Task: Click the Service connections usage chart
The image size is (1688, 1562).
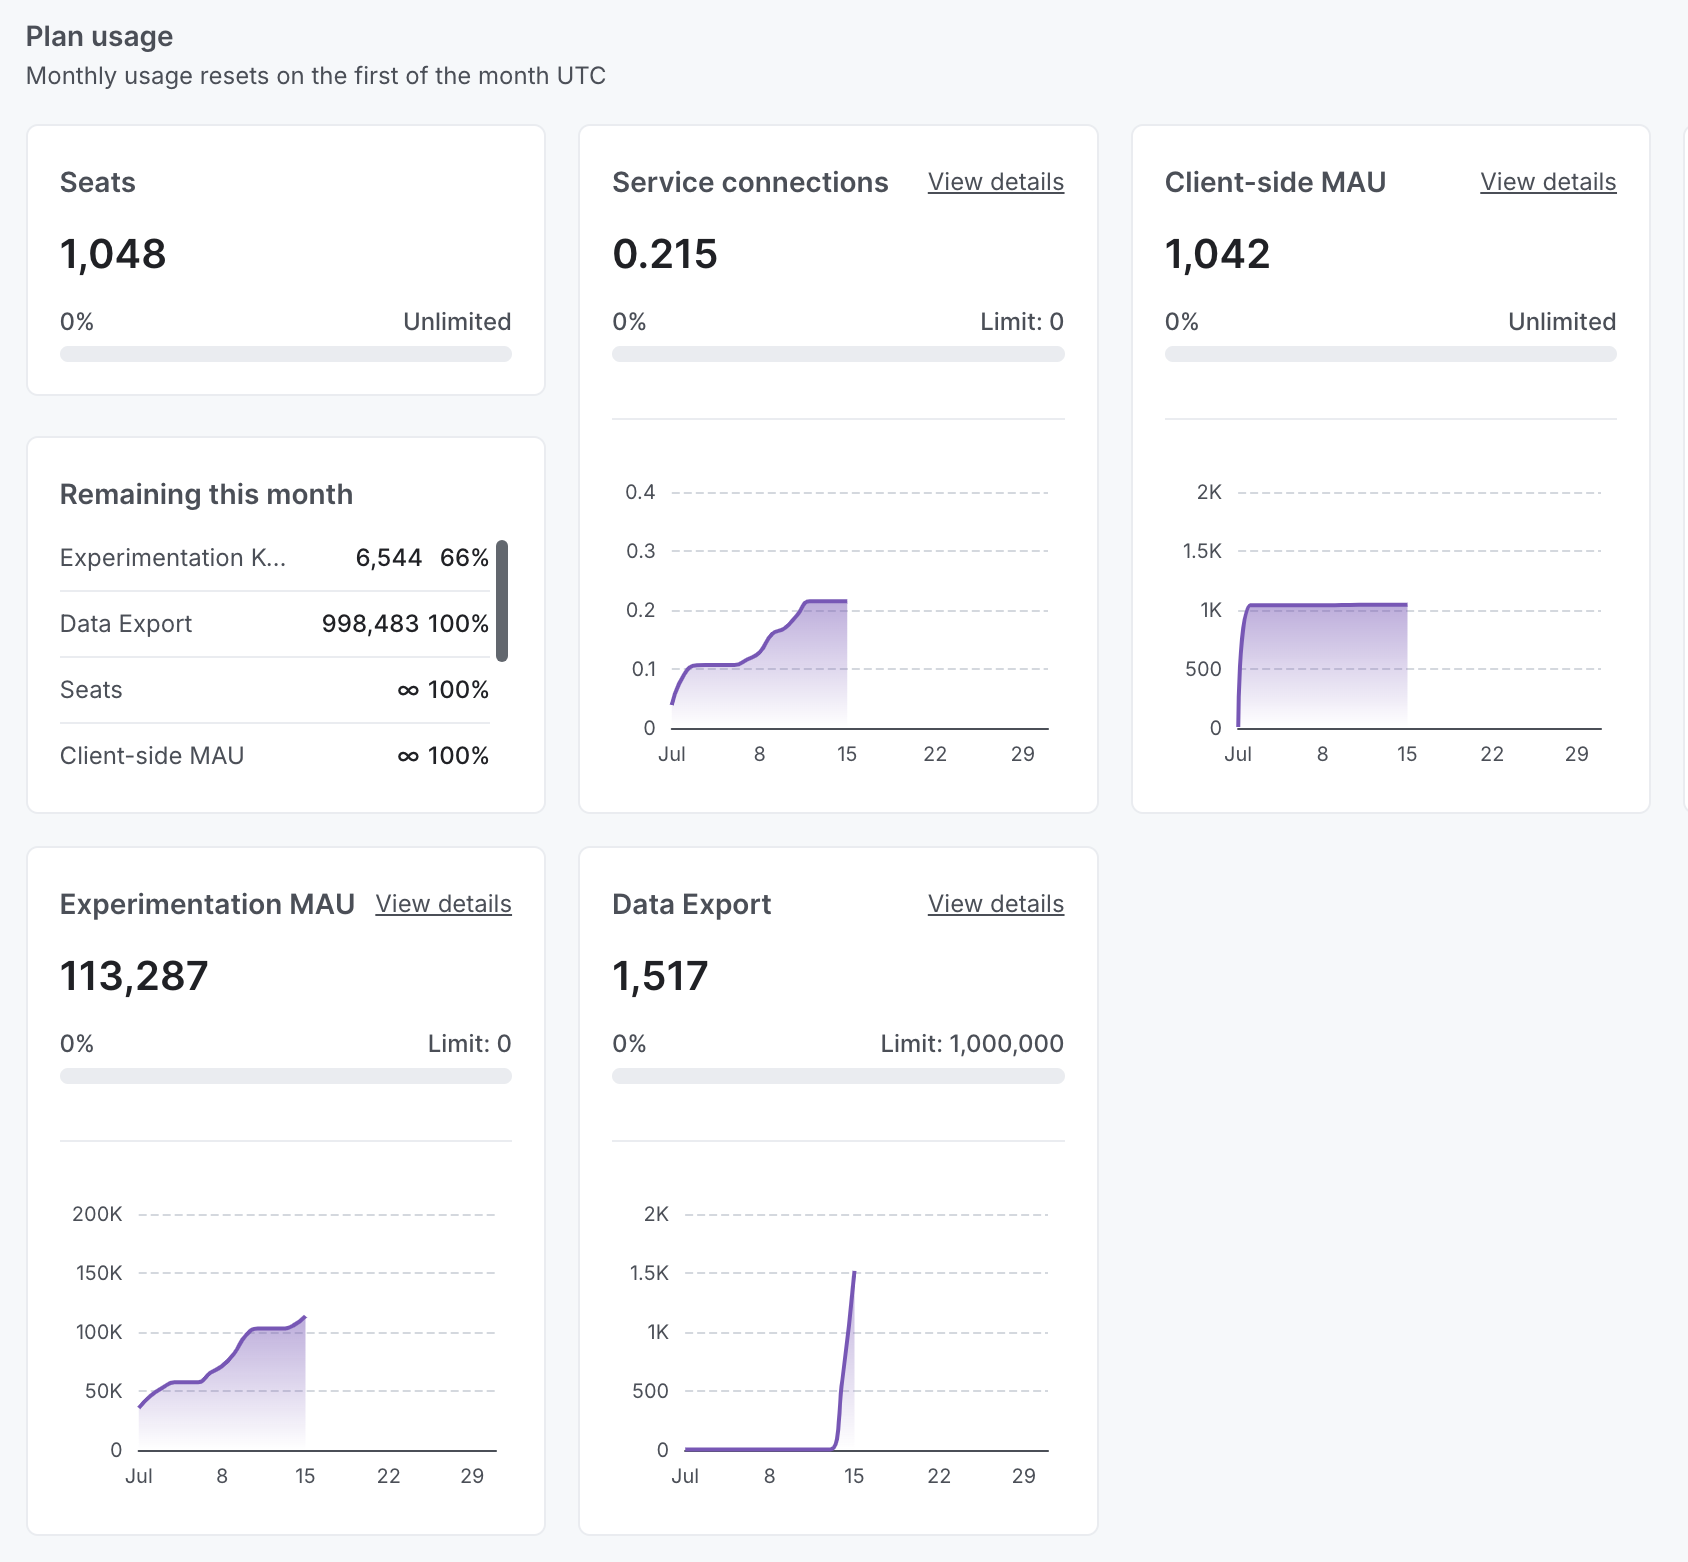Action: click(x=790, y=650)
